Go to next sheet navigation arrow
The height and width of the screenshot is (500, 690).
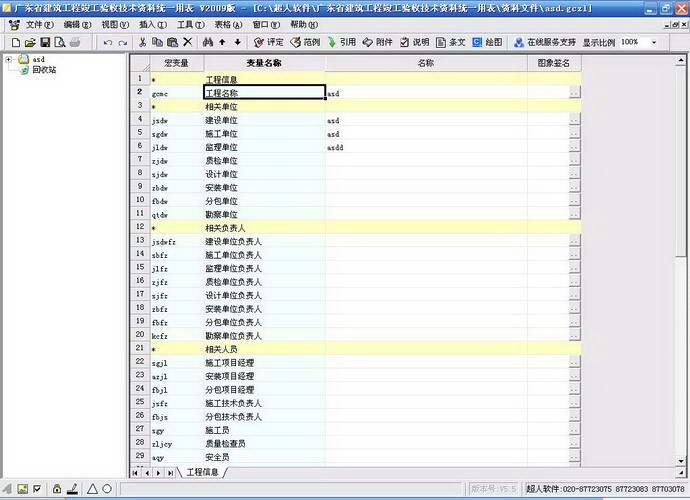158,473
